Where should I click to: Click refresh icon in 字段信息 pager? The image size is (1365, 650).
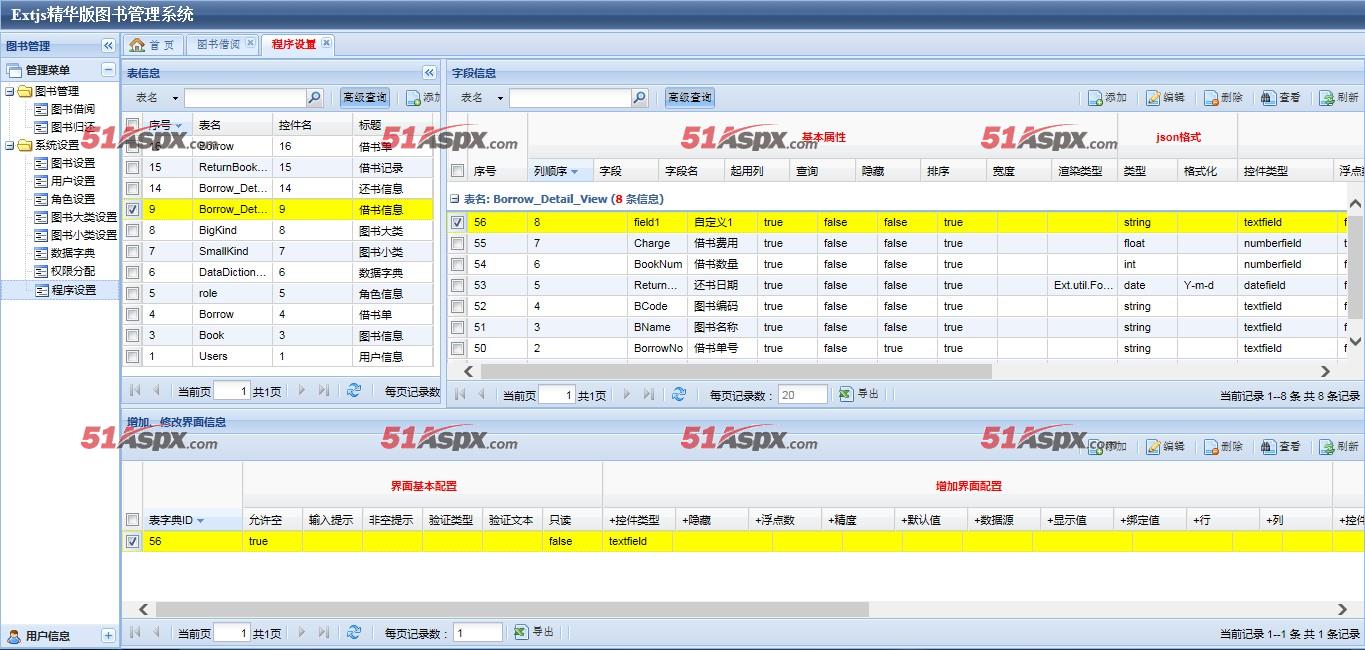click(x=679, y=394)
